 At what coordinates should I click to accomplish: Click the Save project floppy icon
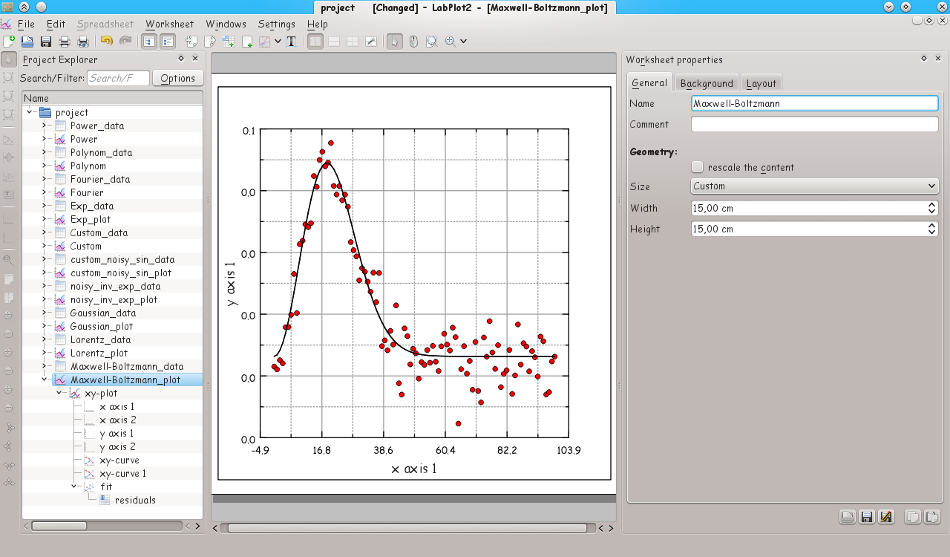click(45, 41)
